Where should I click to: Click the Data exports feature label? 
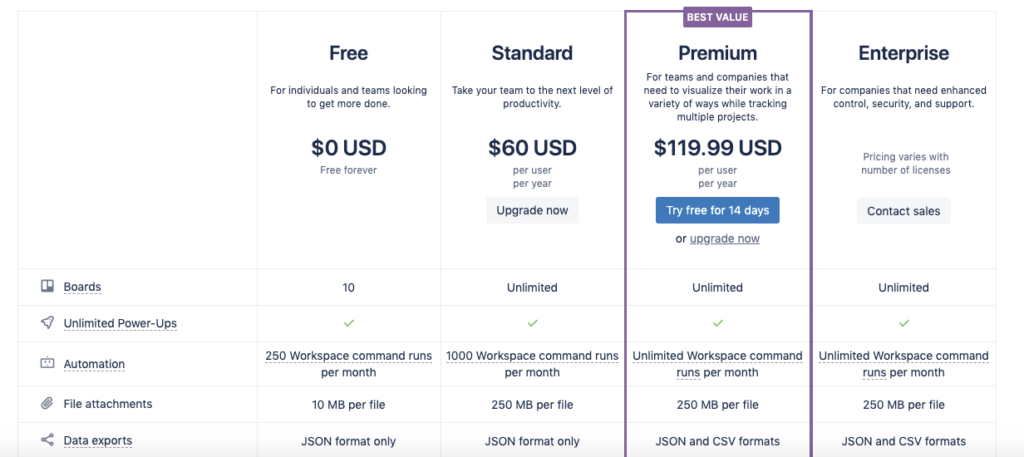[98, 441]
